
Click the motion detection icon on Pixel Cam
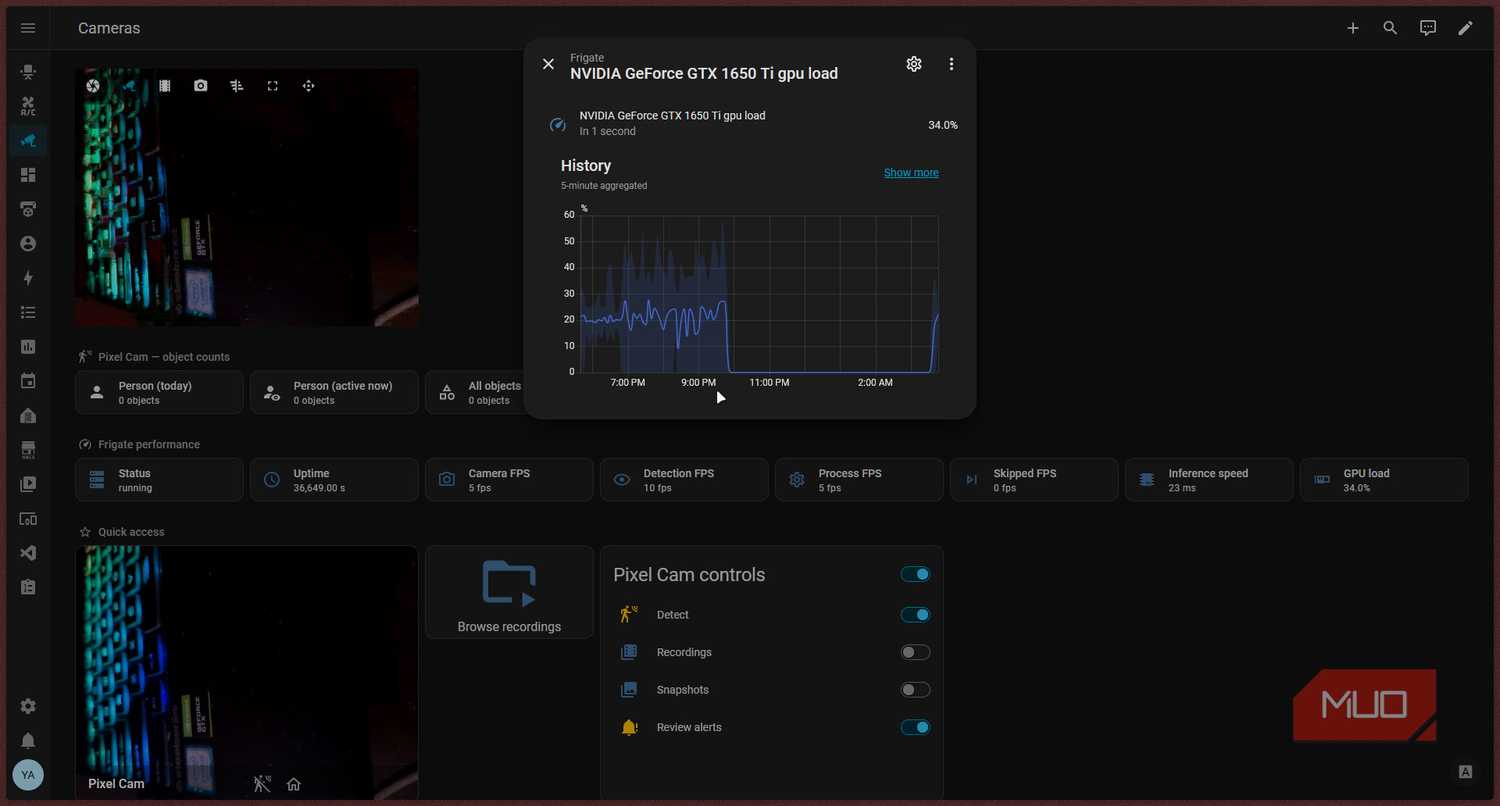[x=262, y=784]
